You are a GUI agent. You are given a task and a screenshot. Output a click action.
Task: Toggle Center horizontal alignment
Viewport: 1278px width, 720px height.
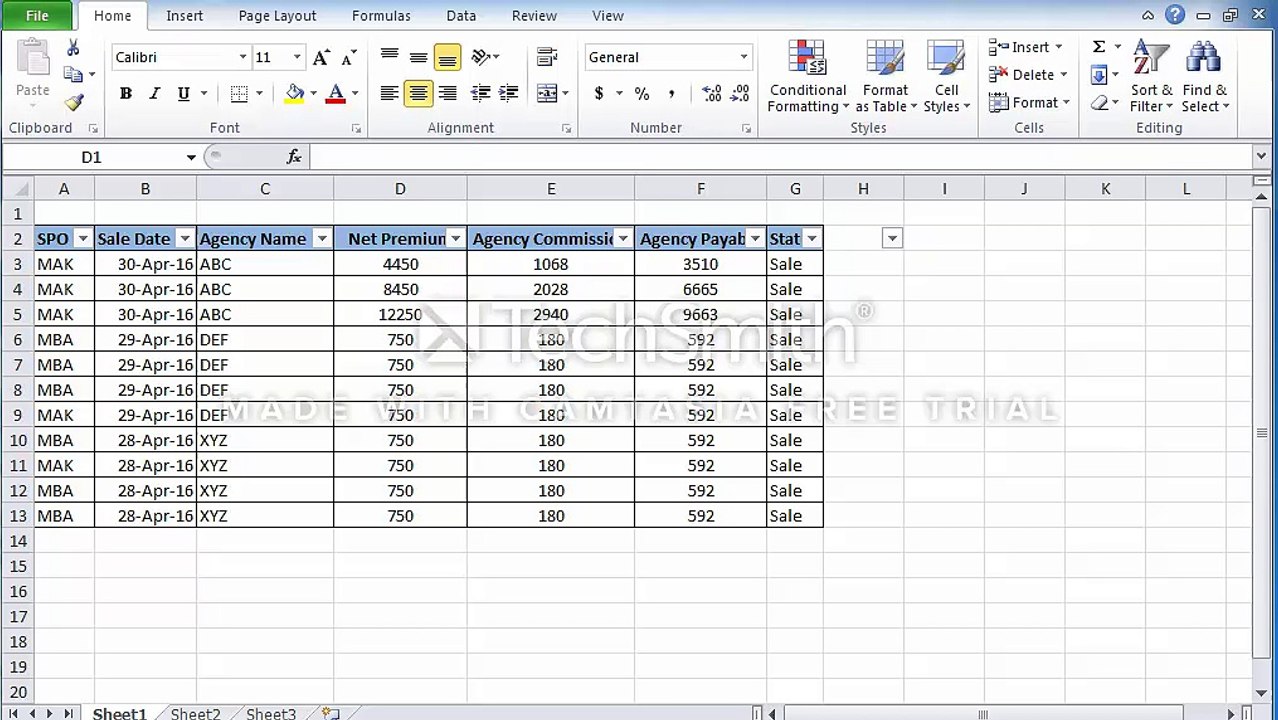click(x=419, y=94)
